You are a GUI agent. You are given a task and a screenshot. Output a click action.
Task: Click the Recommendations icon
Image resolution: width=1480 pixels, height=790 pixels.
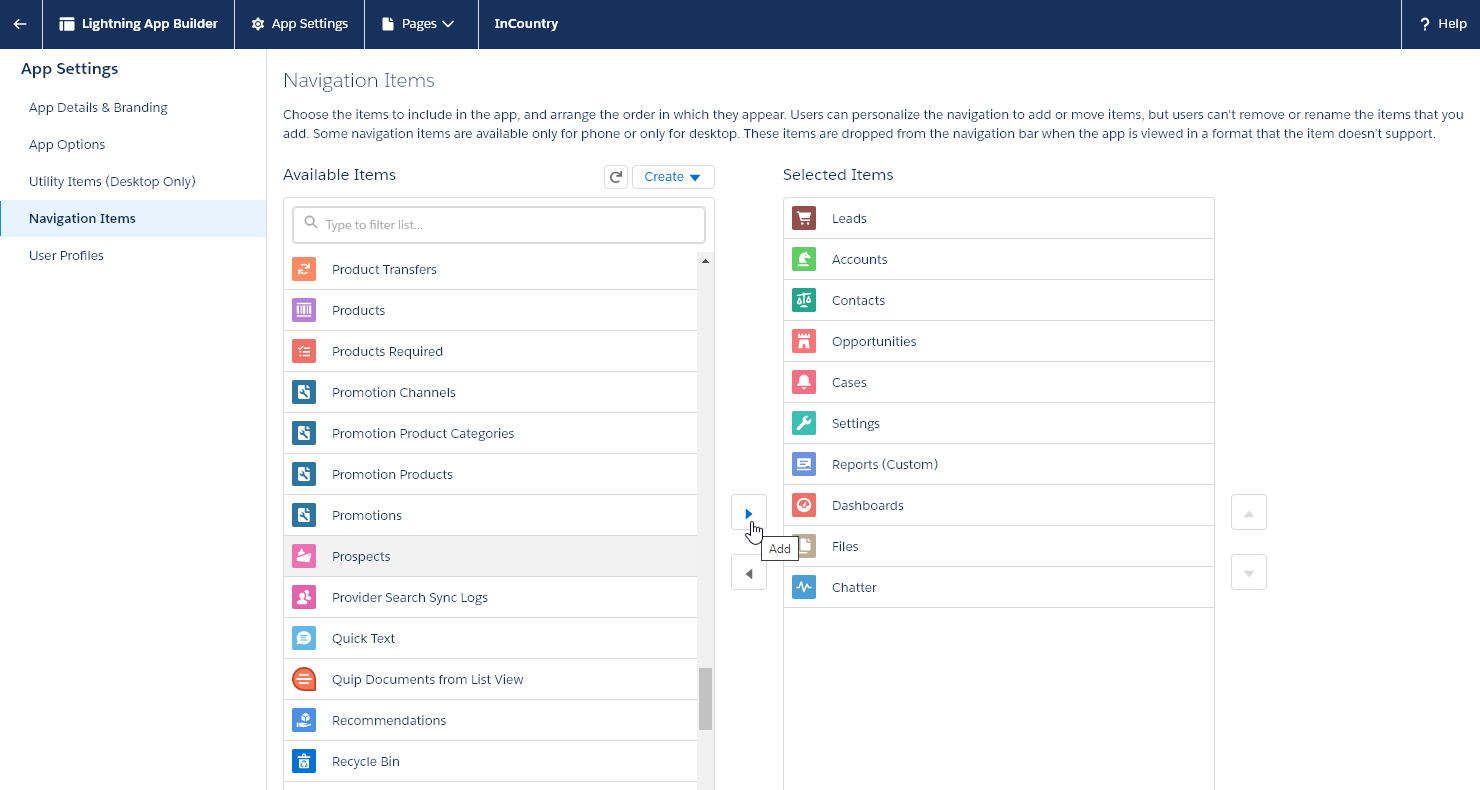304,720
